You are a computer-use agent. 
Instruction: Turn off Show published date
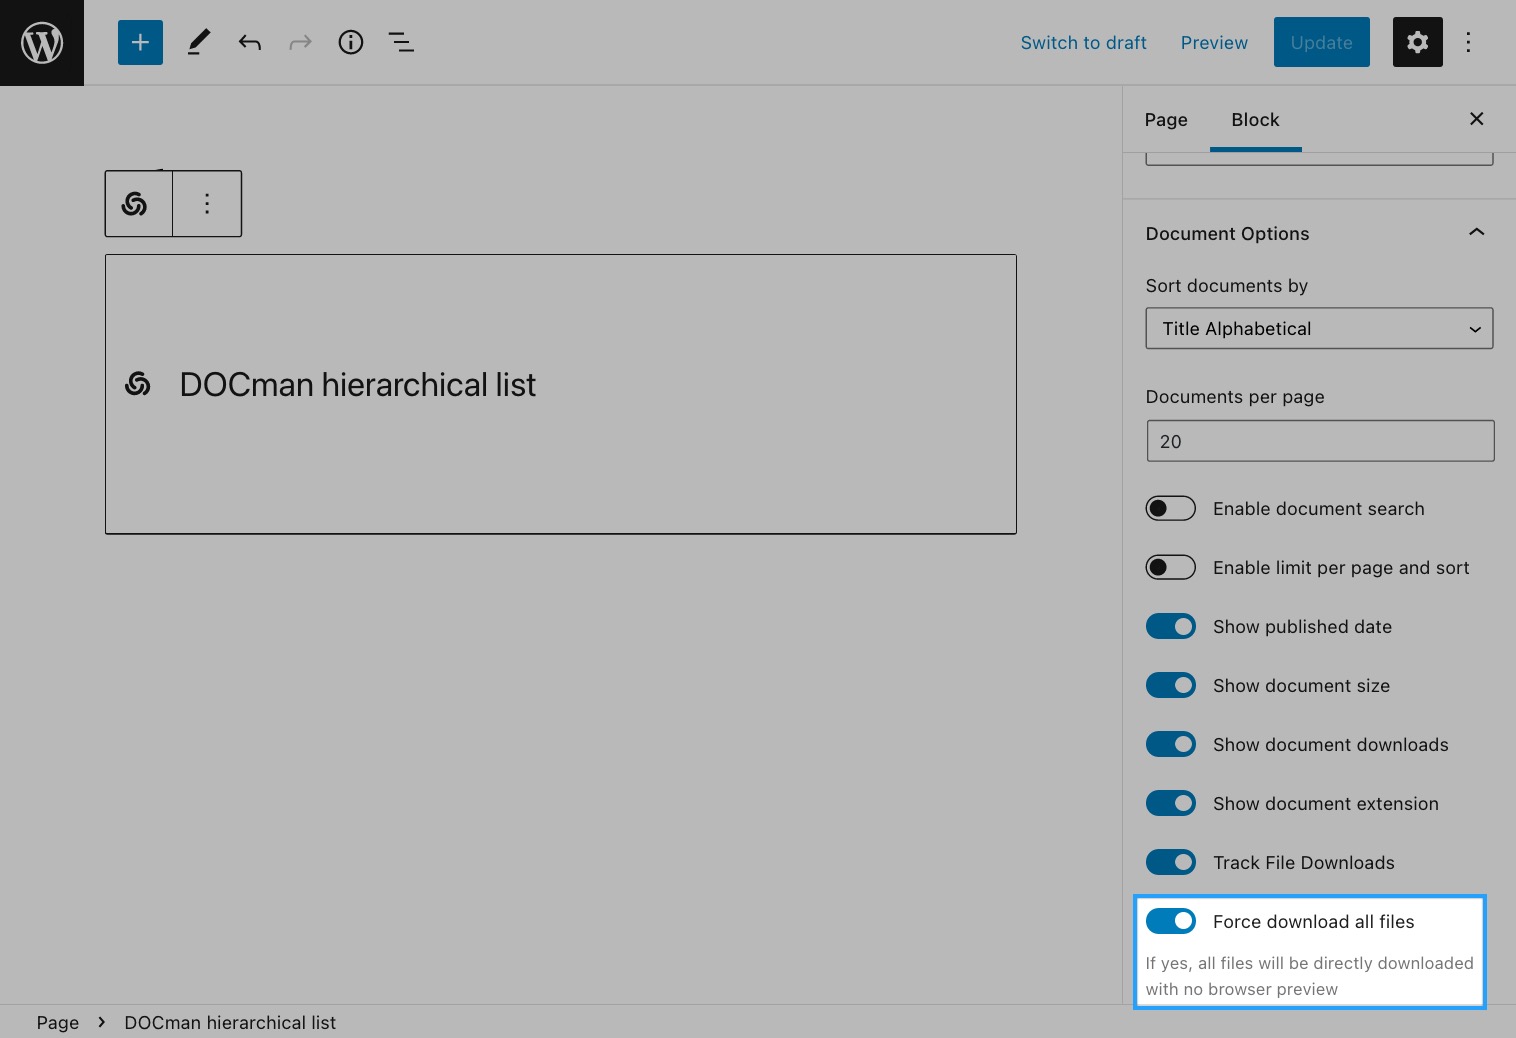tap(1171, 626)
